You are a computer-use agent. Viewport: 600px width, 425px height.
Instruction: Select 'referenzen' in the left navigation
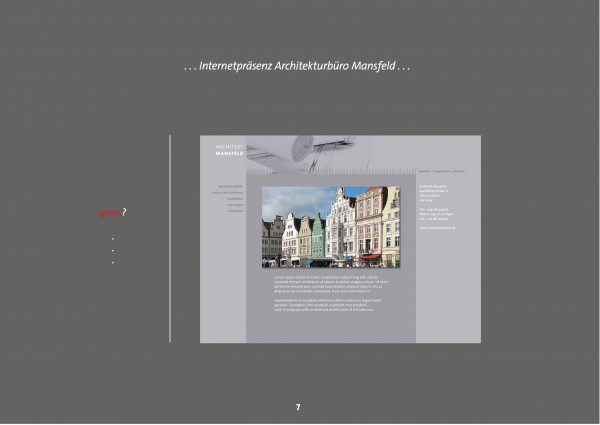coord(234,211)
